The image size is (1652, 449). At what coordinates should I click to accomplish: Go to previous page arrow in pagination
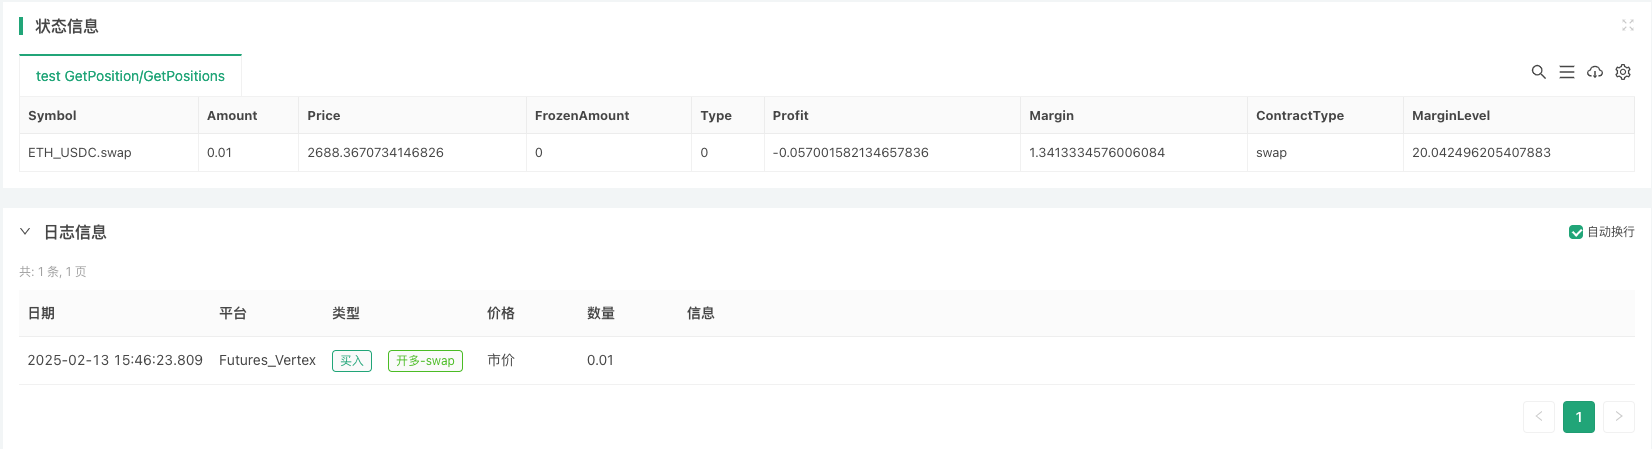[x=1539, y=417]
